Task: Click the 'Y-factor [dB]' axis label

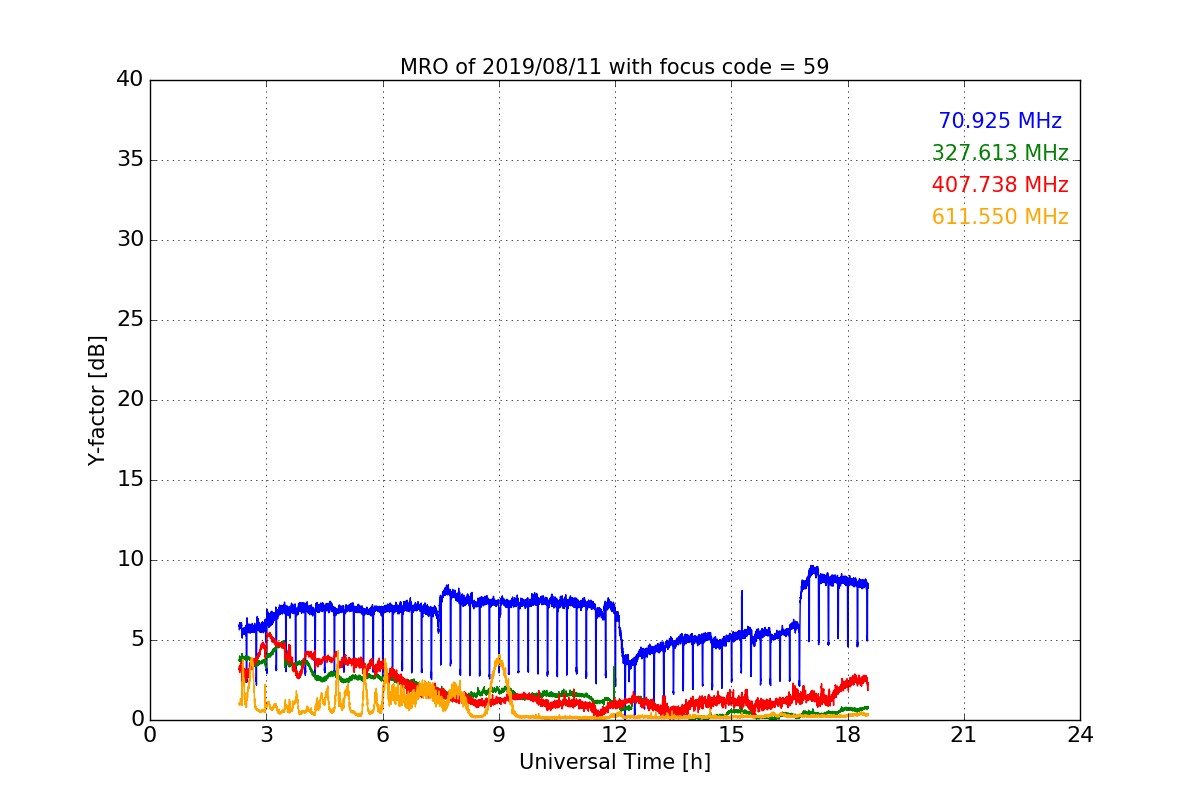Action: pyautogui.click(x=96, y=400)
